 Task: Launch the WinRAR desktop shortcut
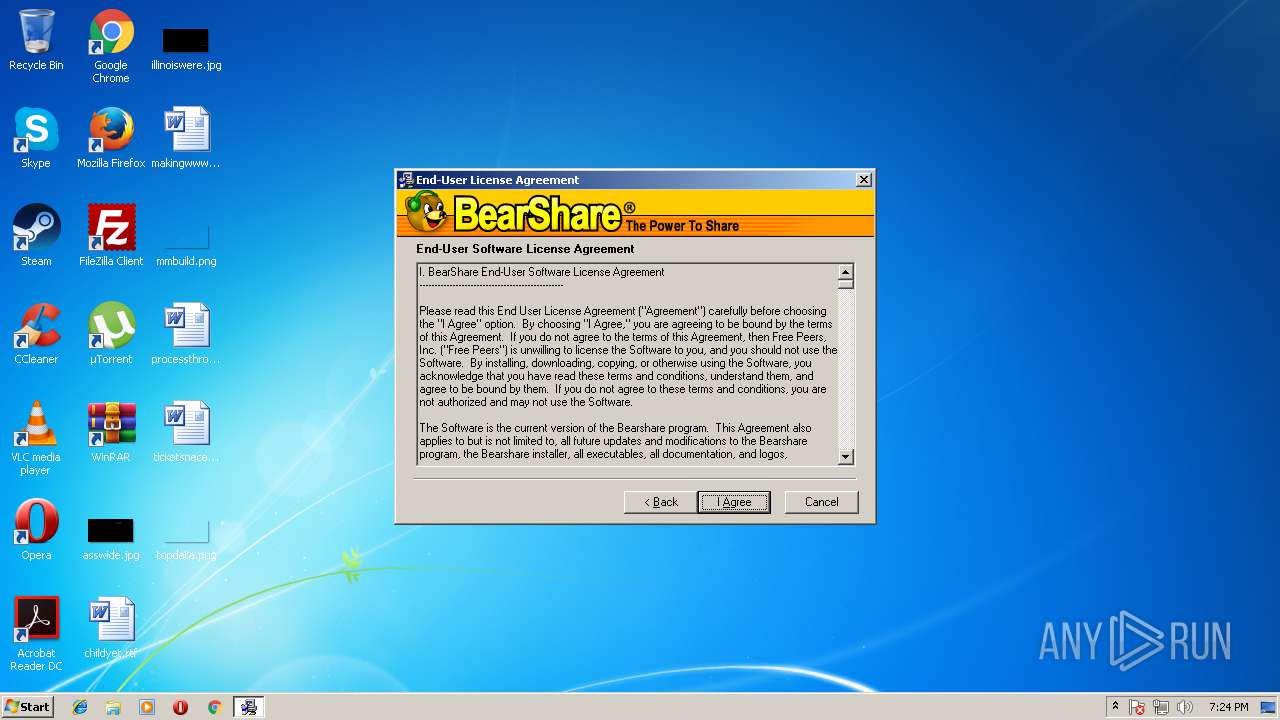(x=111, y=432)
